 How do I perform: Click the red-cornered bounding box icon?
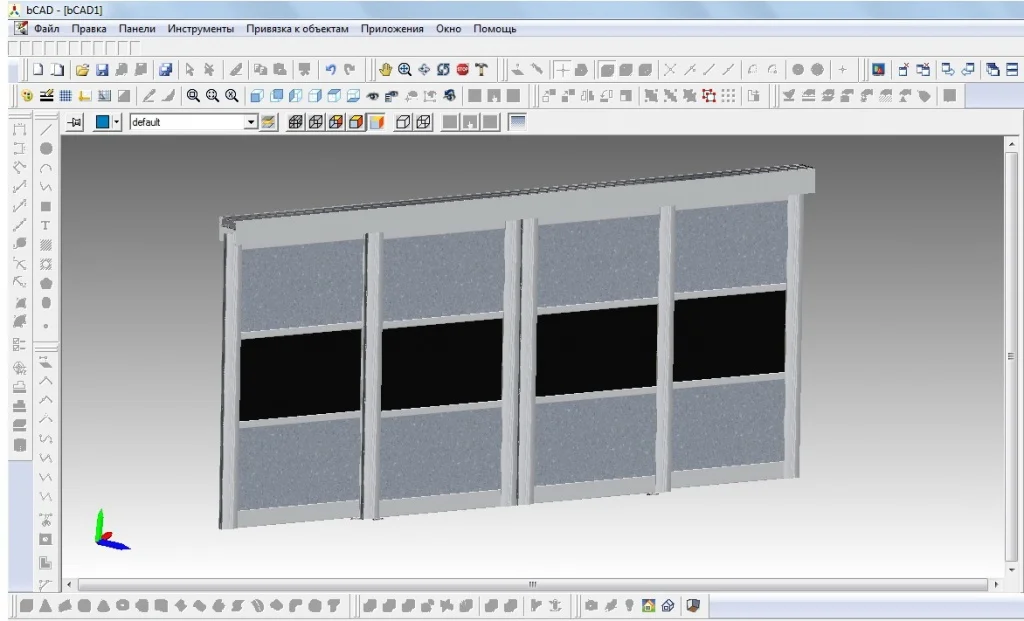point(709,96)
